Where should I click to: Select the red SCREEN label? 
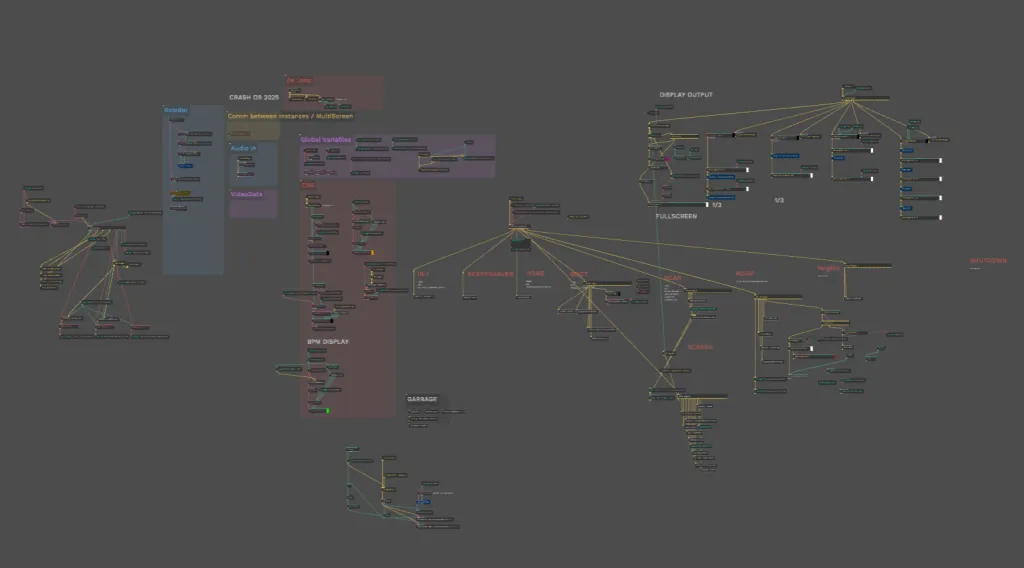700,347
